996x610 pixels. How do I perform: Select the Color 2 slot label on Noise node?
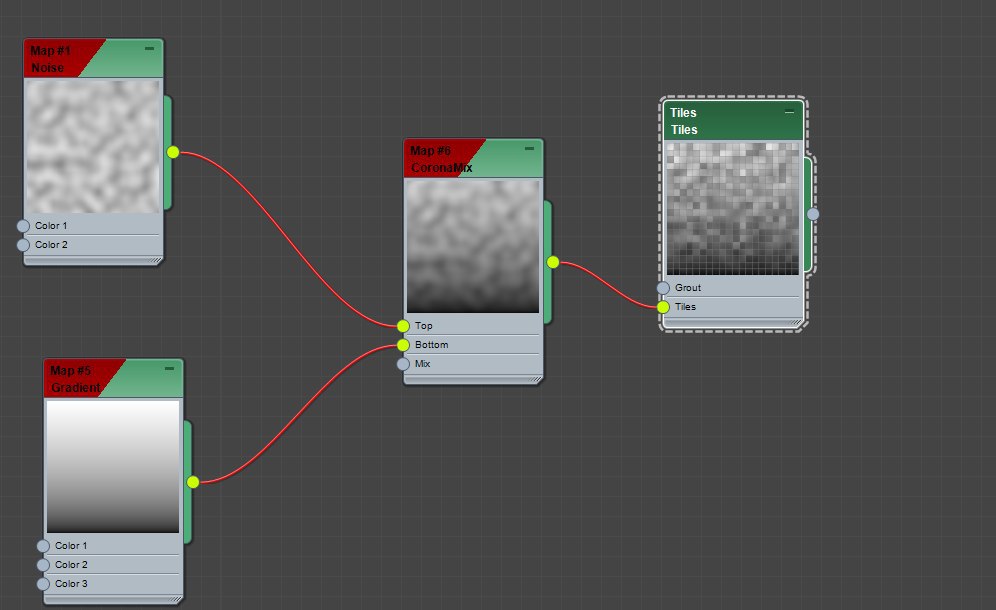tap(51, 245)
